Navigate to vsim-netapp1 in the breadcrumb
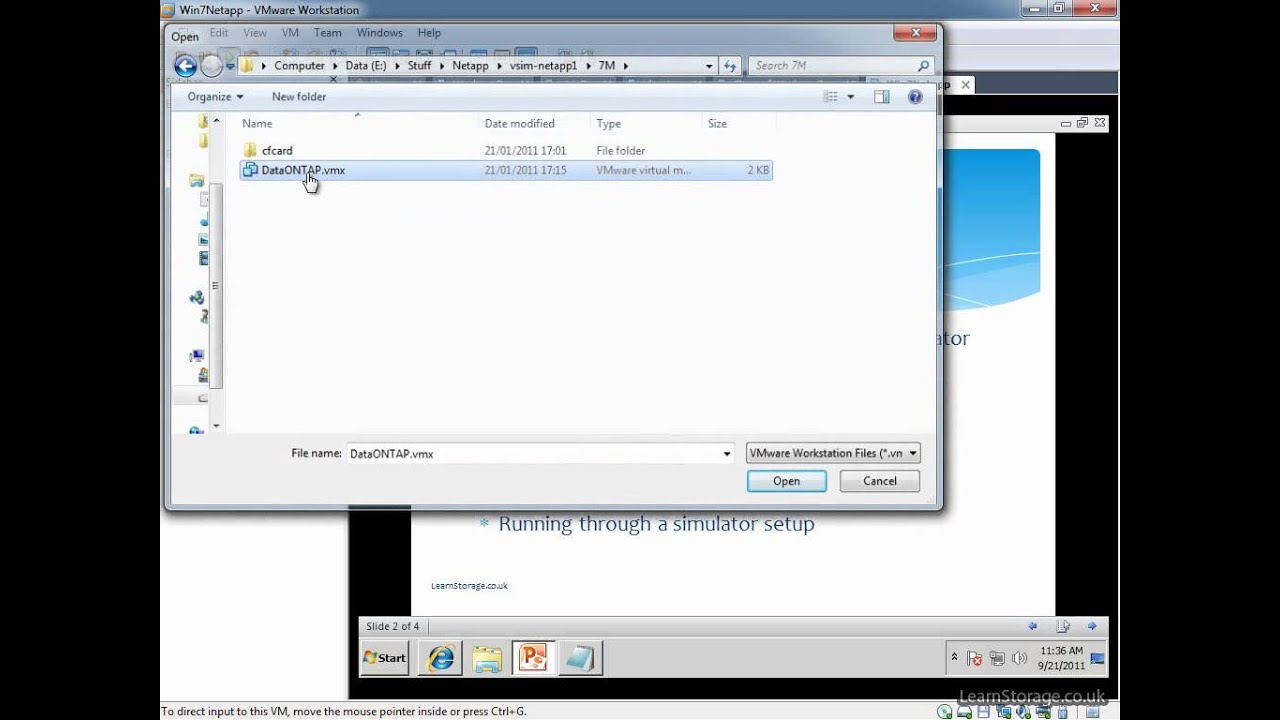1280x720 pixels. 543,66
